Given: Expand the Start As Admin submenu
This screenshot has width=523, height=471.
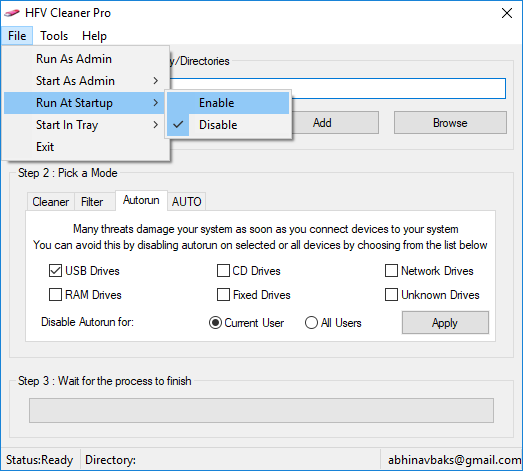Looking at the screenshot, I should [87, 81].
